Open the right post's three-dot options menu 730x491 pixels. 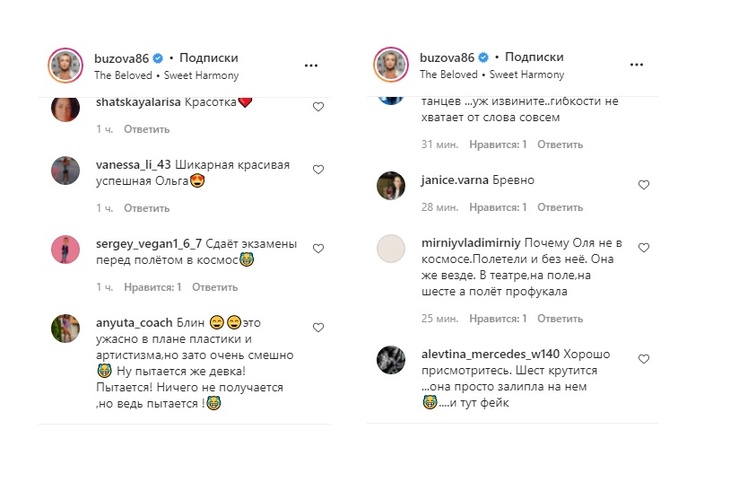(637, 66)
